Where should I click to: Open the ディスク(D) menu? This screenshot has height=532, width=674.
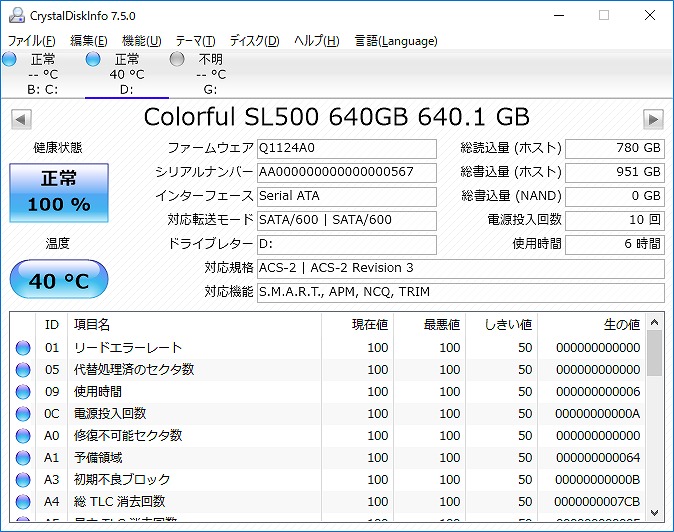click(254, 41)
